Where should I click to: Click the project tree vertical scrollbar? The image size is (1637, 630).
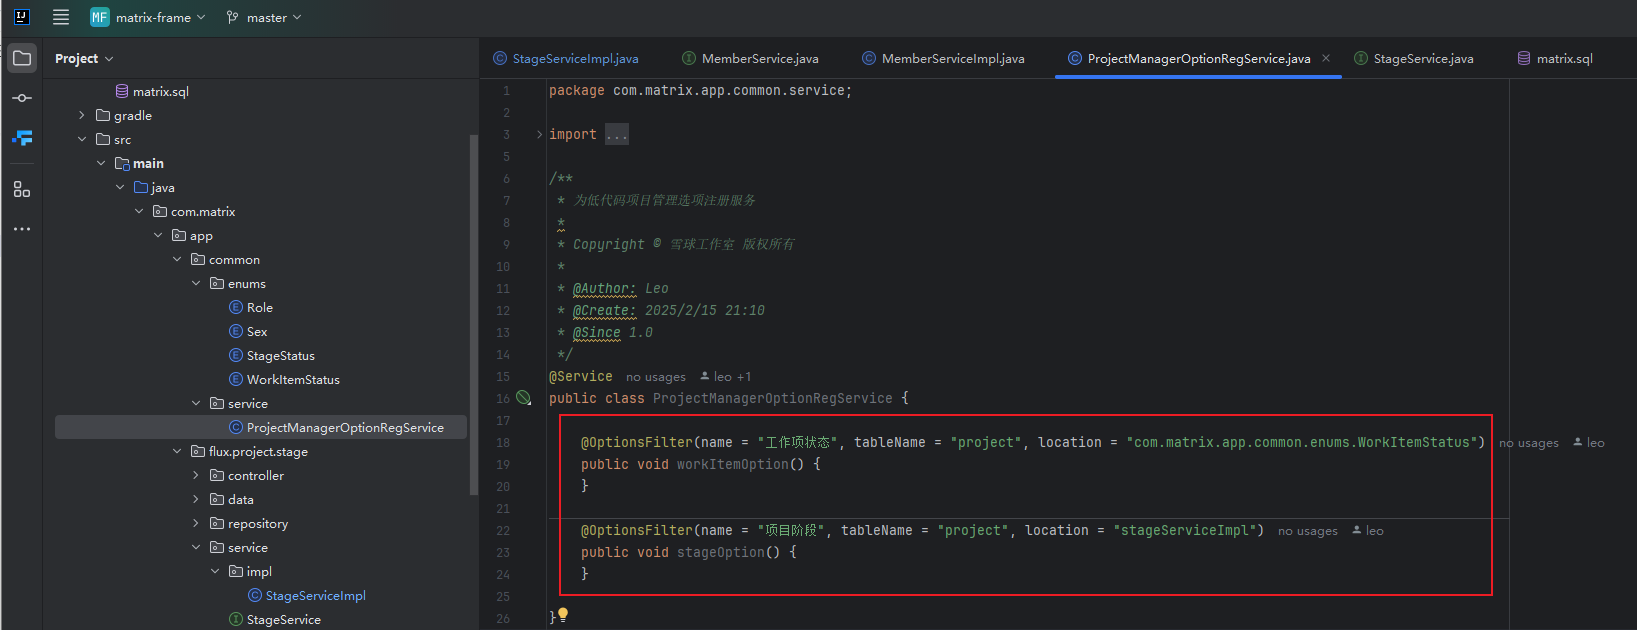[x=474, y=313]
